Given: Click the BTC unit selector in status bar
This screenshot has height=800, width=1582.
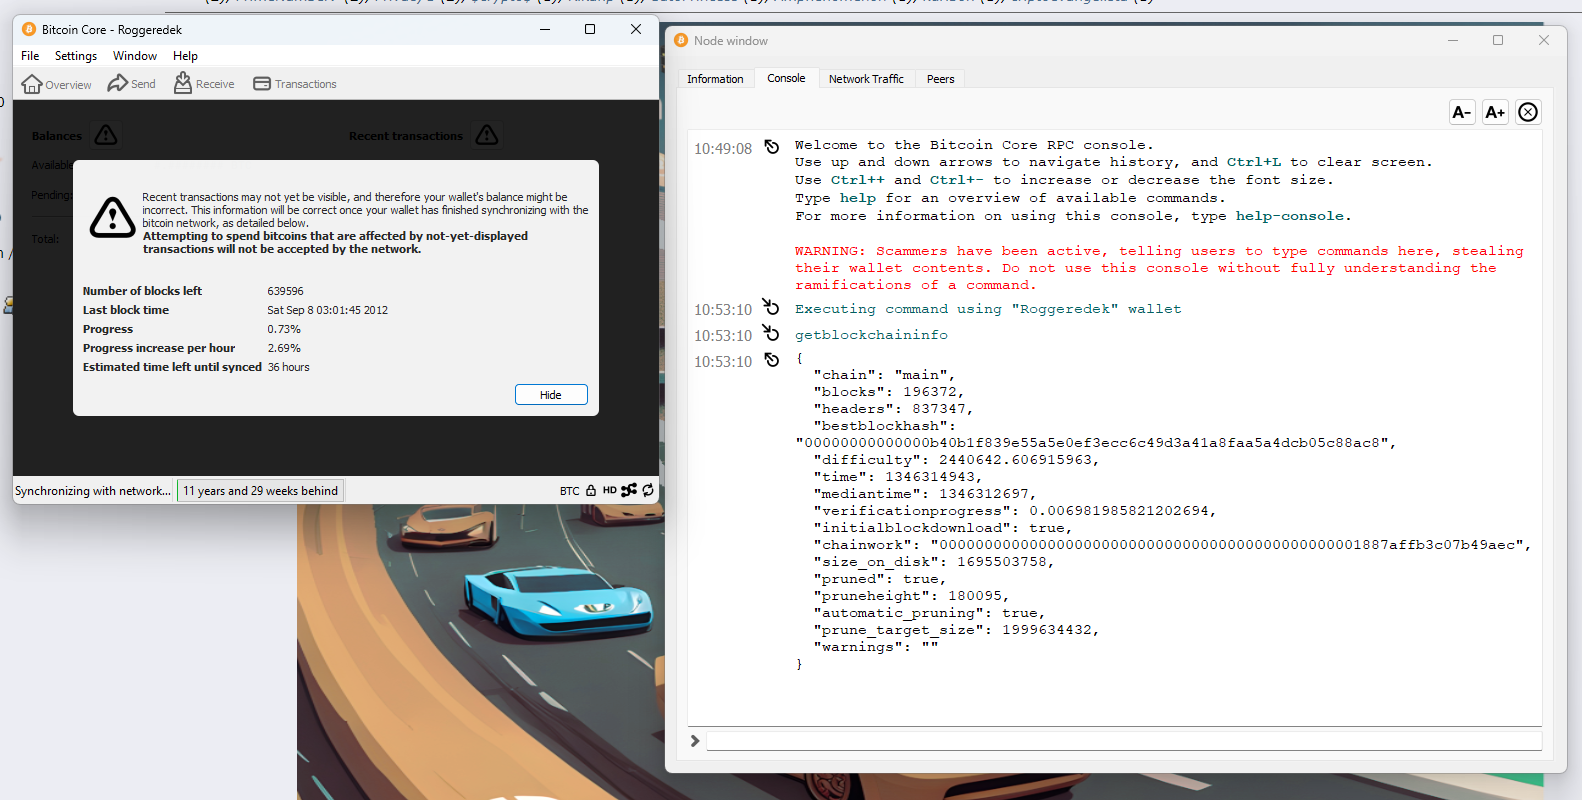Looking at the screenshot, I should pos(570,491).
